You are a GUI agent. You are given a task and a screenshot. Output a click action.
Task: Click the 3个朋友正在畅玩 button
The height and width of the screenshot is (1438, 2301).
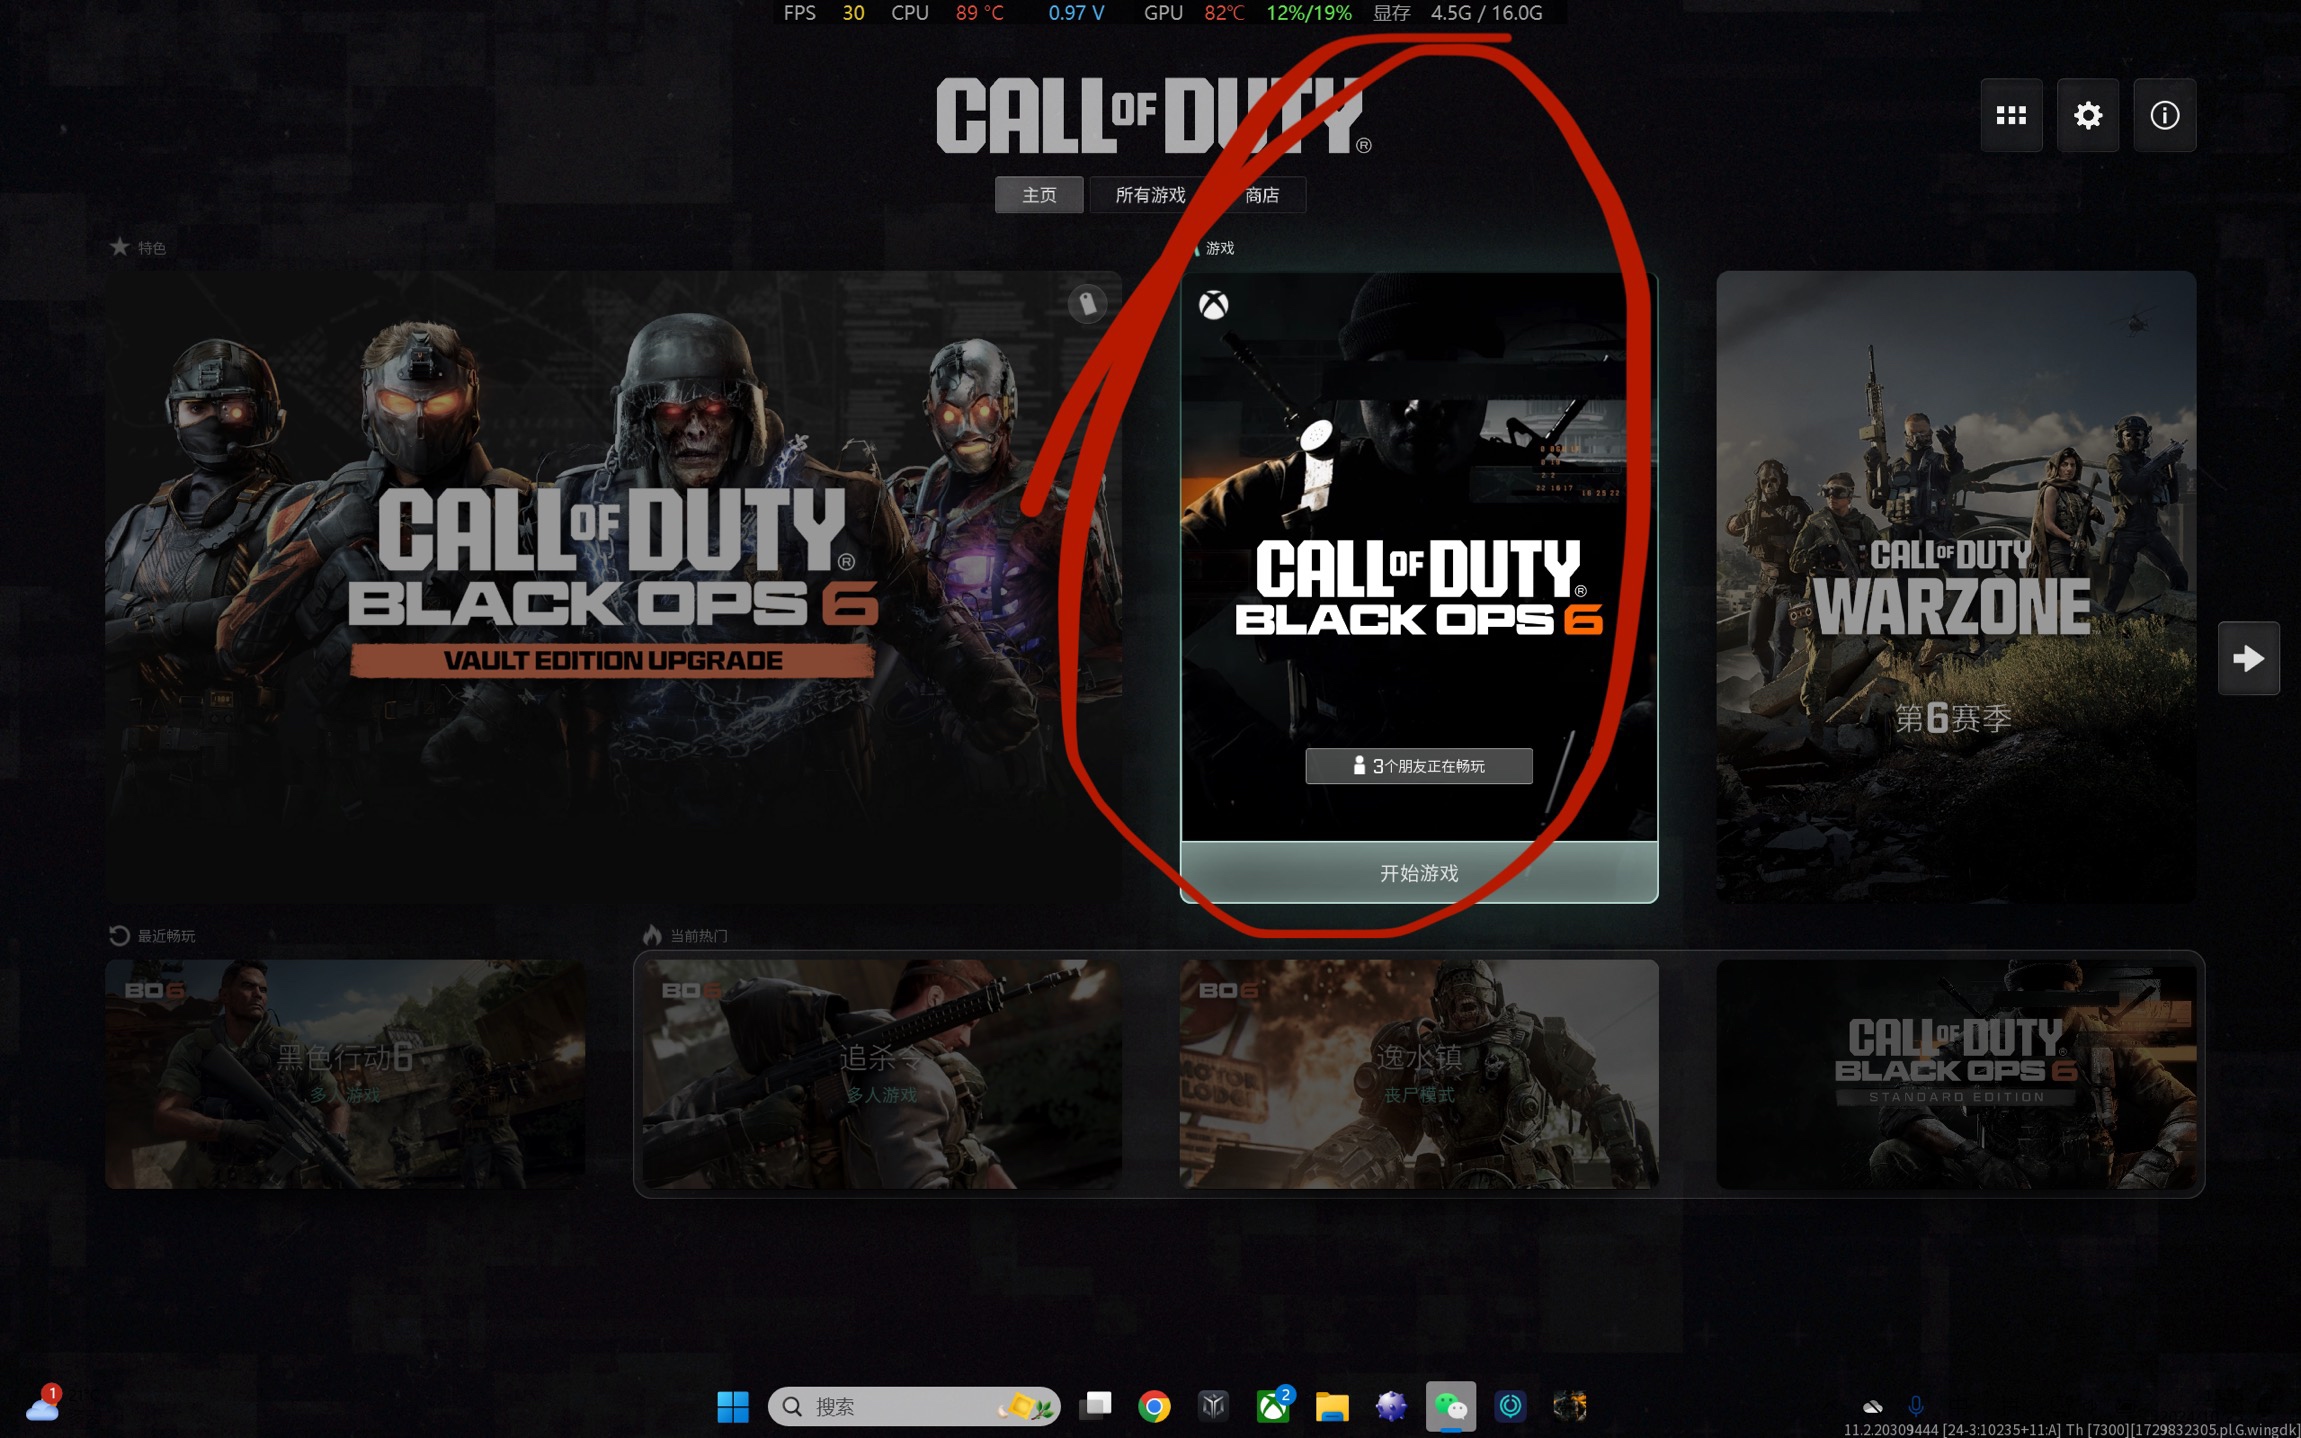[1418, 766]
